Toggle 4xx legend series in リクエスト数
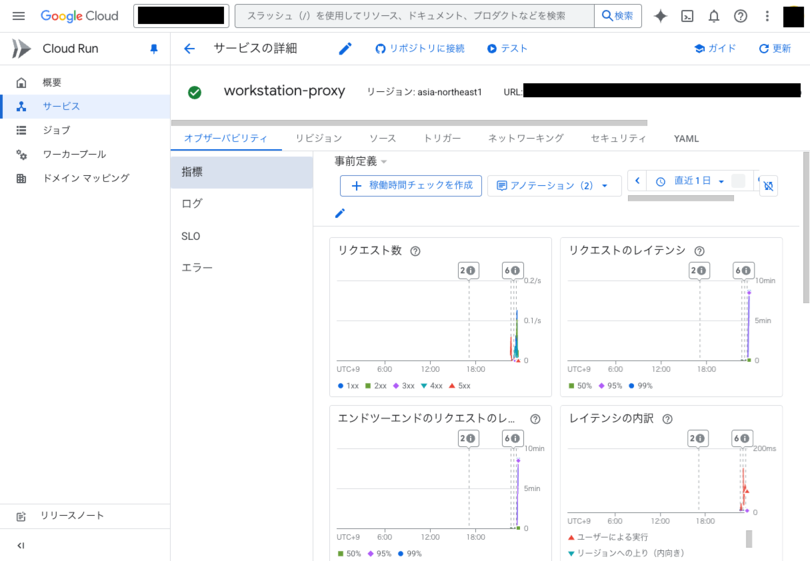810x561 pixels. [431, 386]
